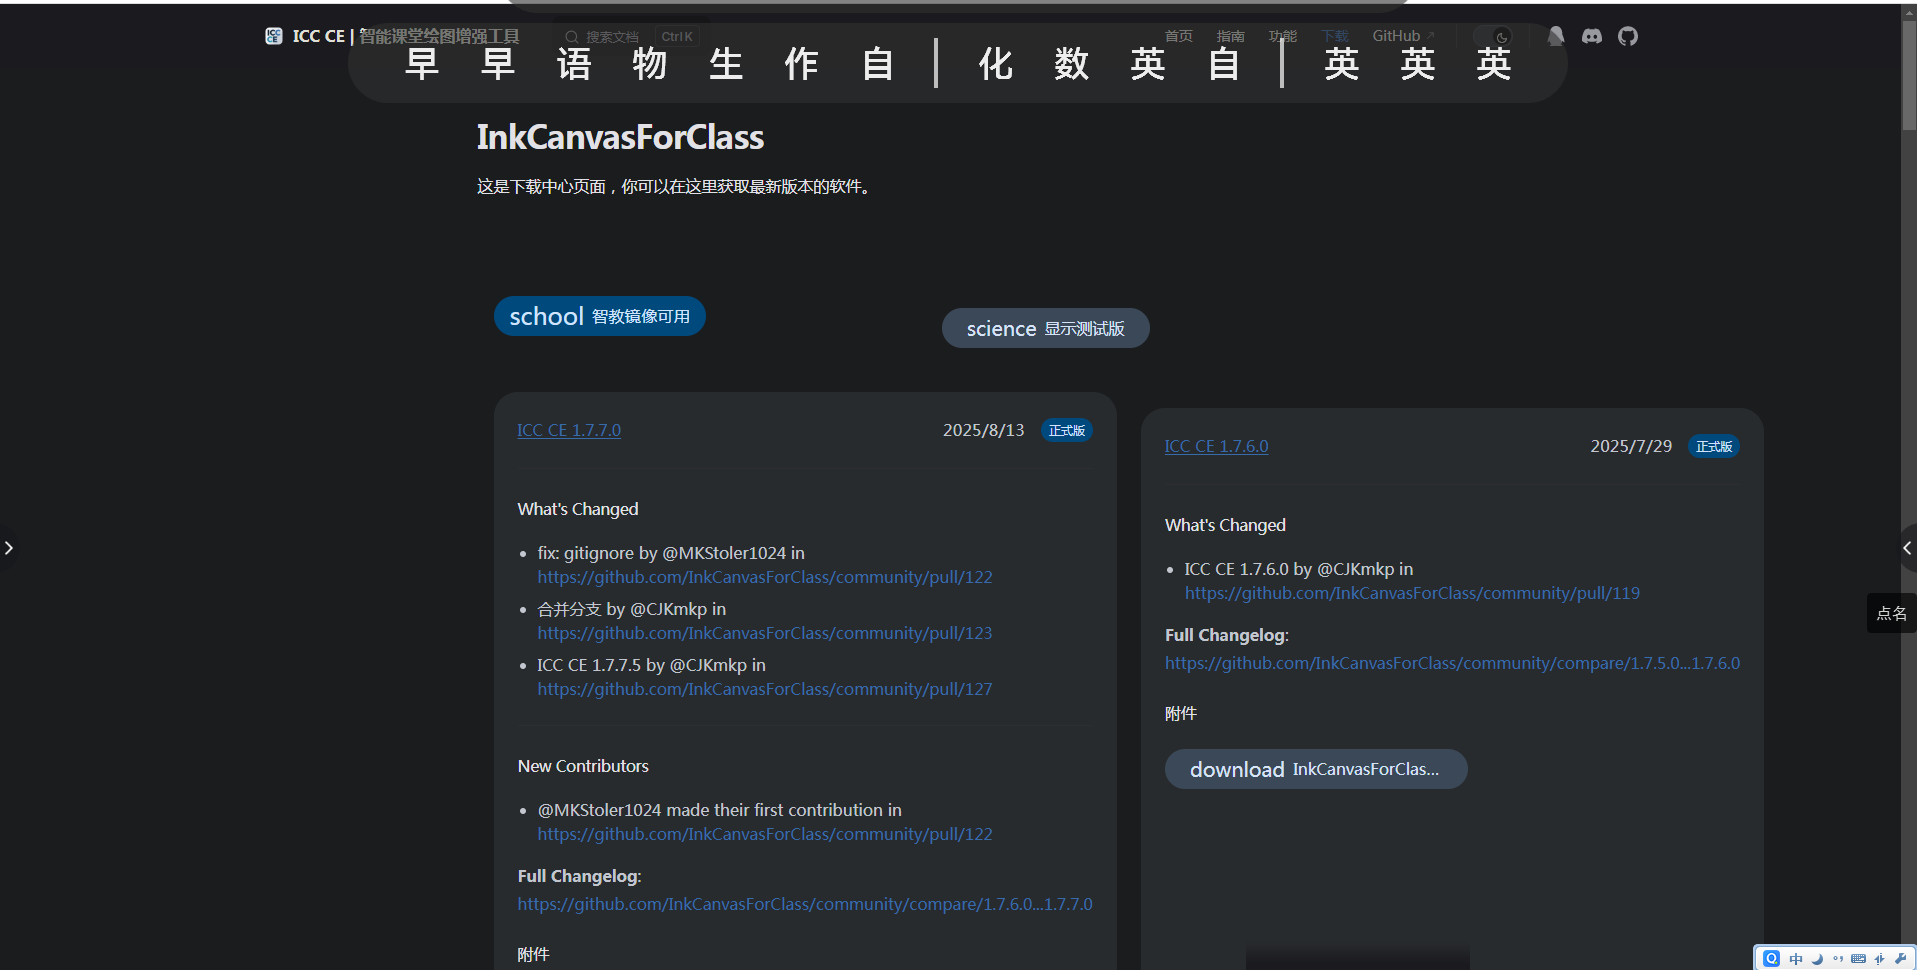The height and width of the screenshot is (970, 1917).
Task: Click What's Changed in the 1.7.6.0 card
Action: tap(1225, 525)
